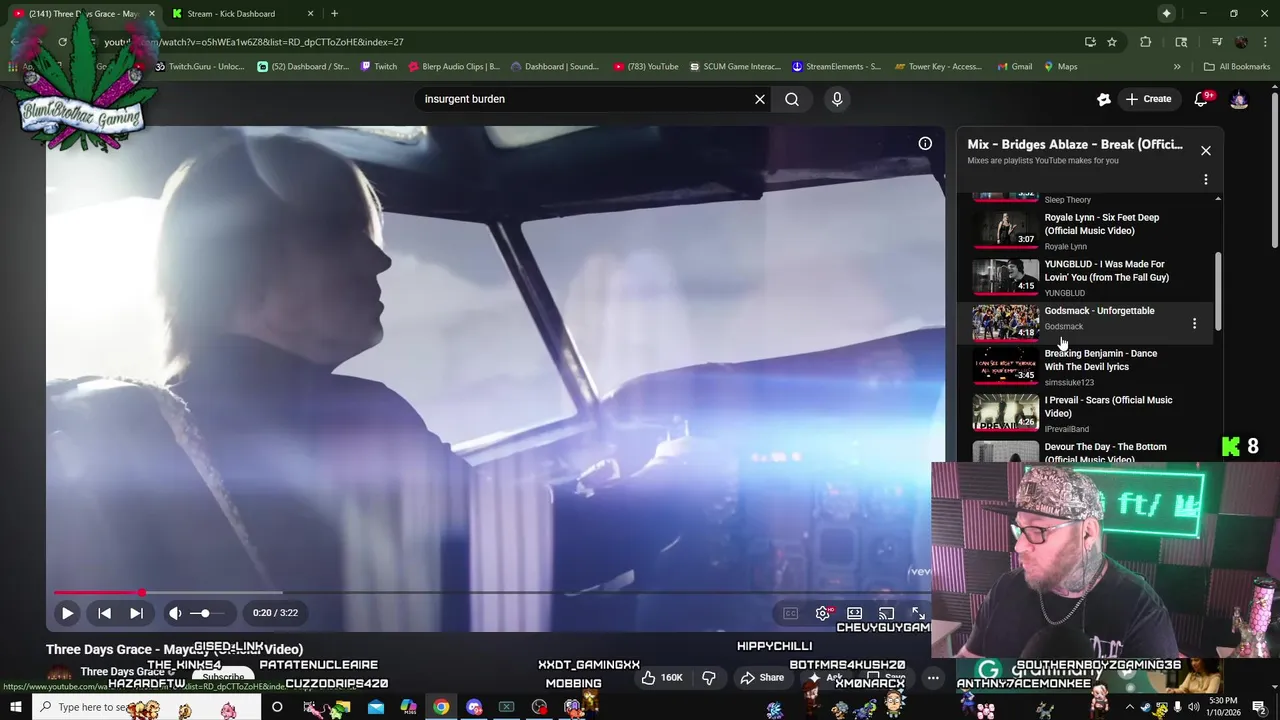Viewport: 1280px width, 720px height.
Task: Select Godsmack - Unforgettable from the mix
Action: pyautogui.click(x=1100, y=311)
